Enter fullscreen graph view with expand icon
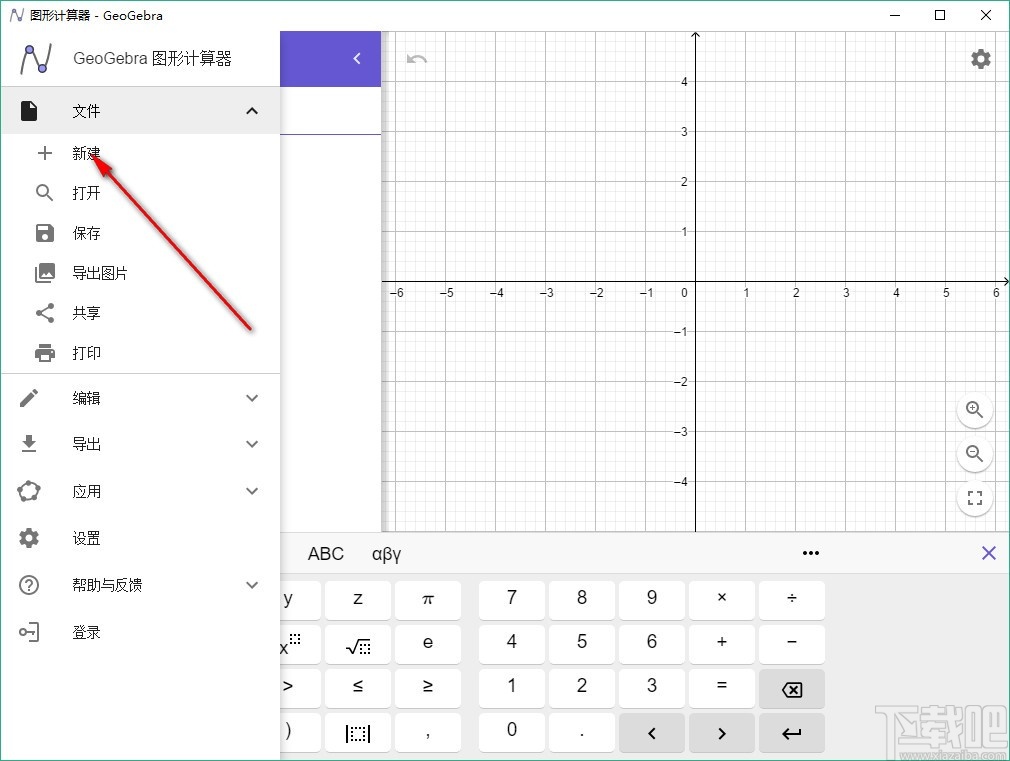This screenshot has width=1010, height=761. 974,498
